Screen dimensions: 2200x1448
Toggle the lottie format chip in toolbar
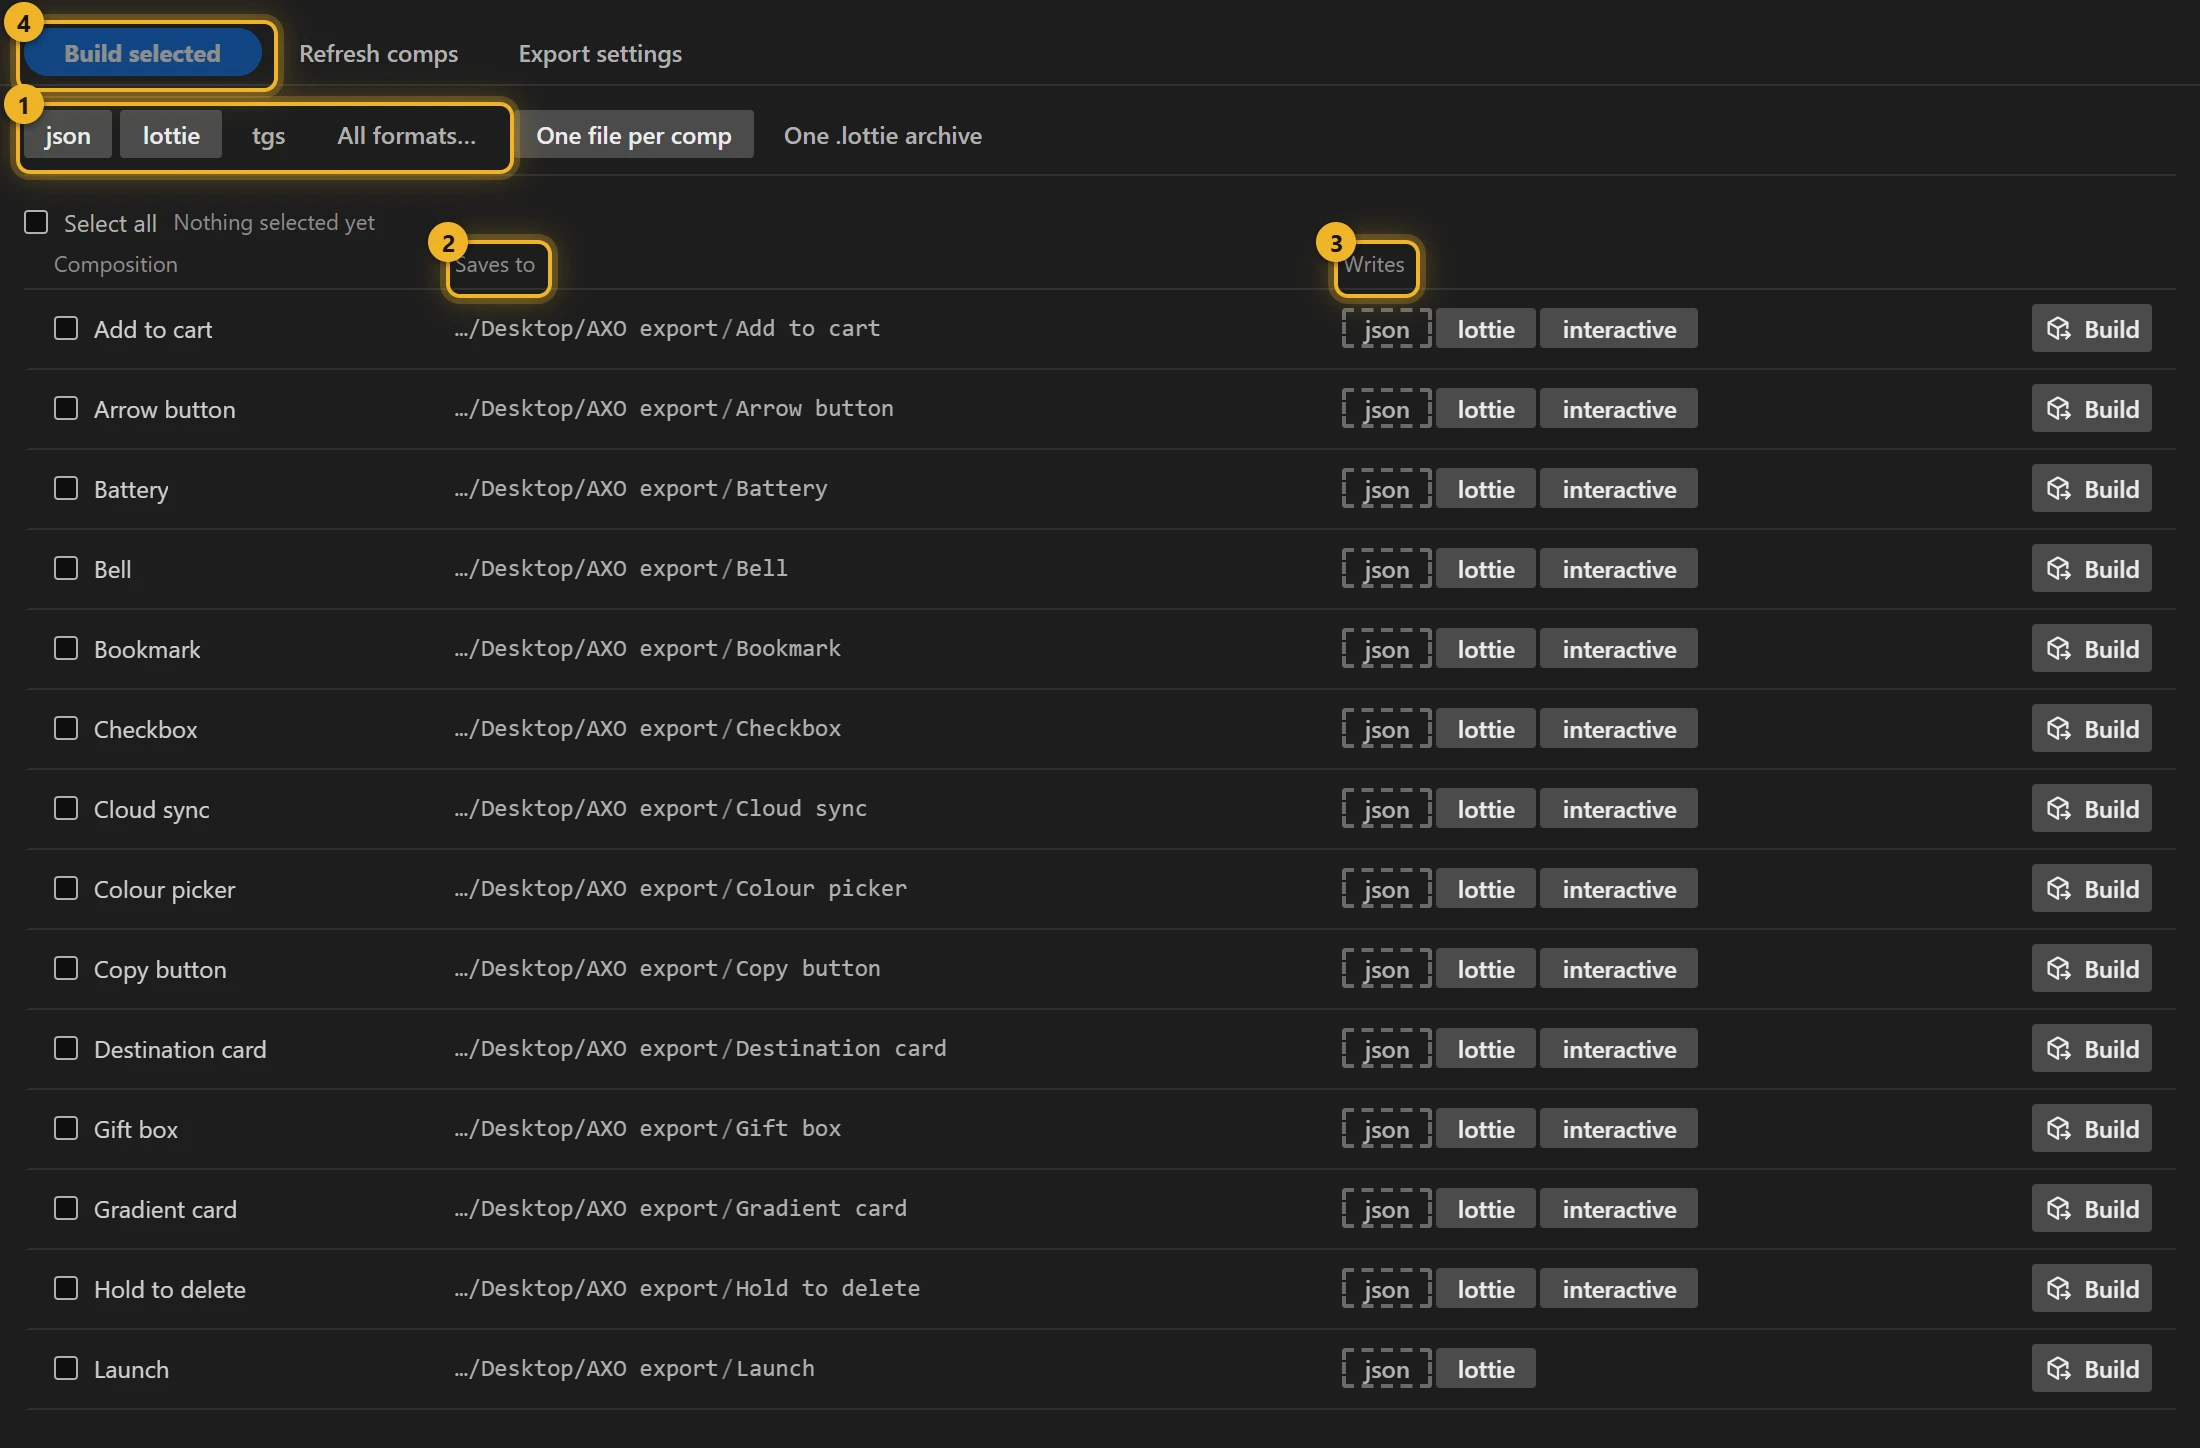[171, 135]
